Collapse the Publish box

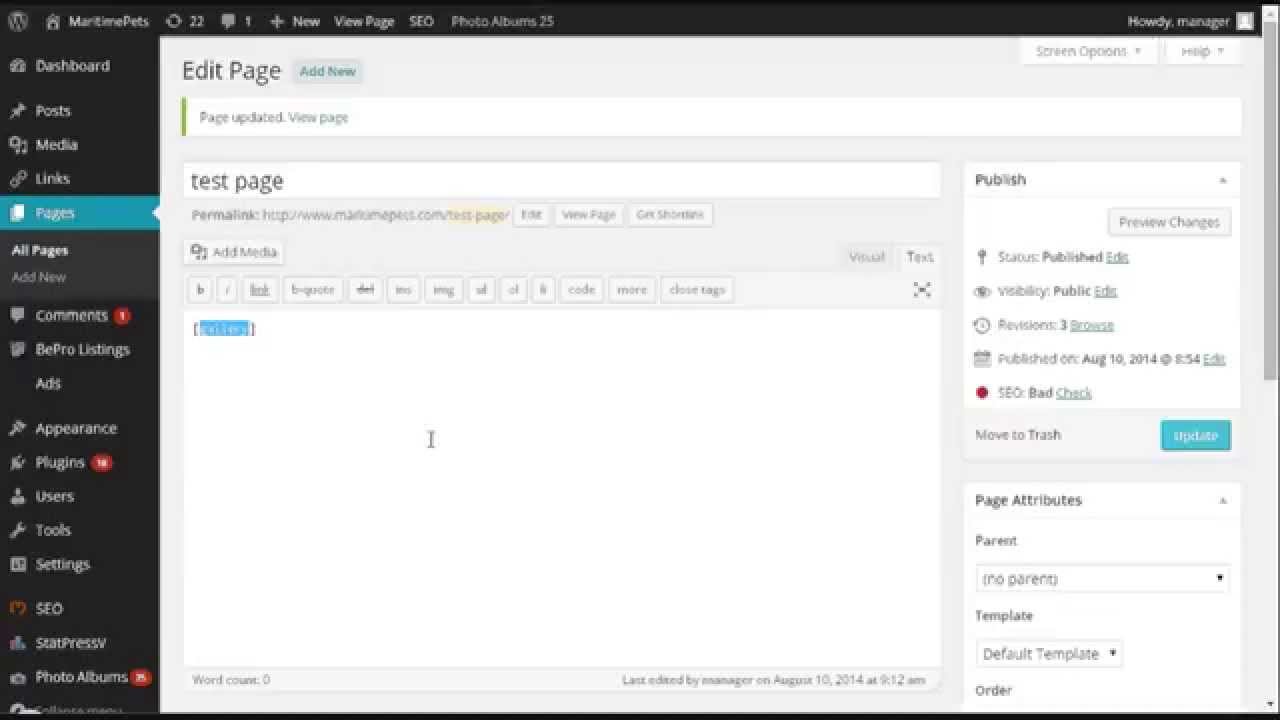[x=1222, y=180]
